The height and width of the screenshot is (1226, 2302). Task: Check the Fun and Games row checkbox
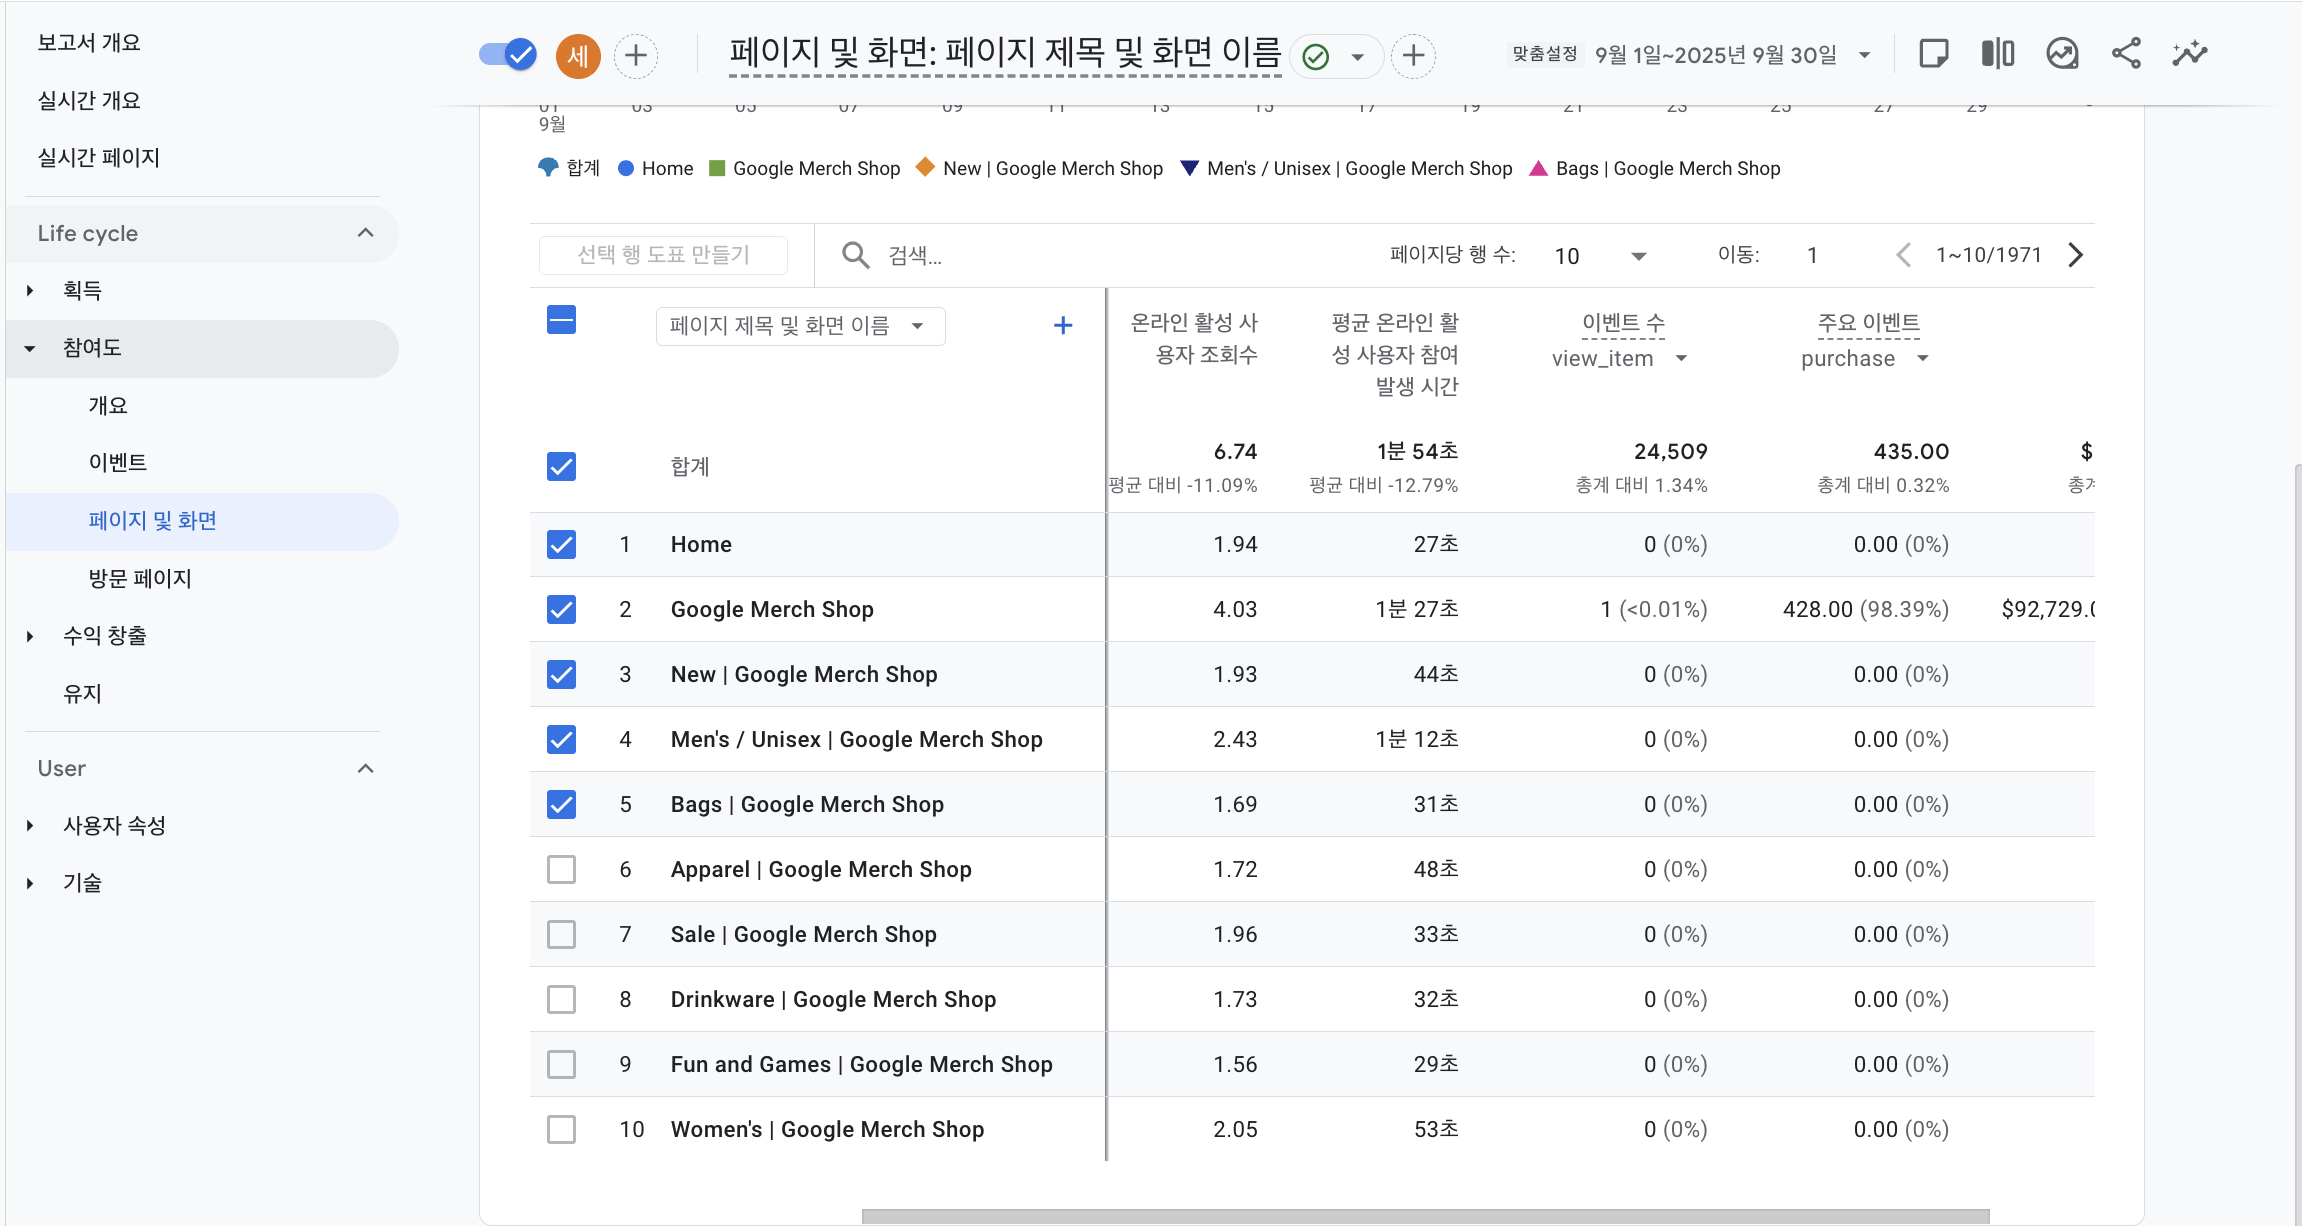(561, 1064)
